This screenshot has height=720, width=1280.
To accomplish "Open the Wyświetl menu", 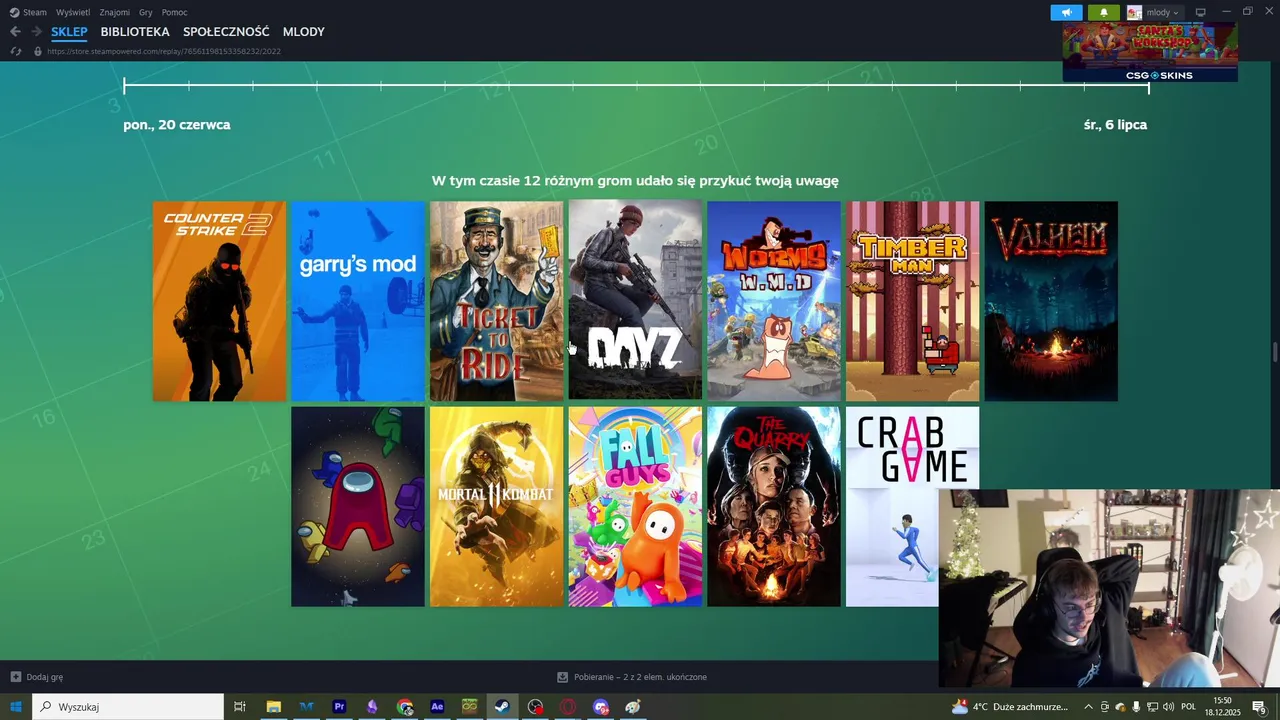I will [x=73, y=12].
